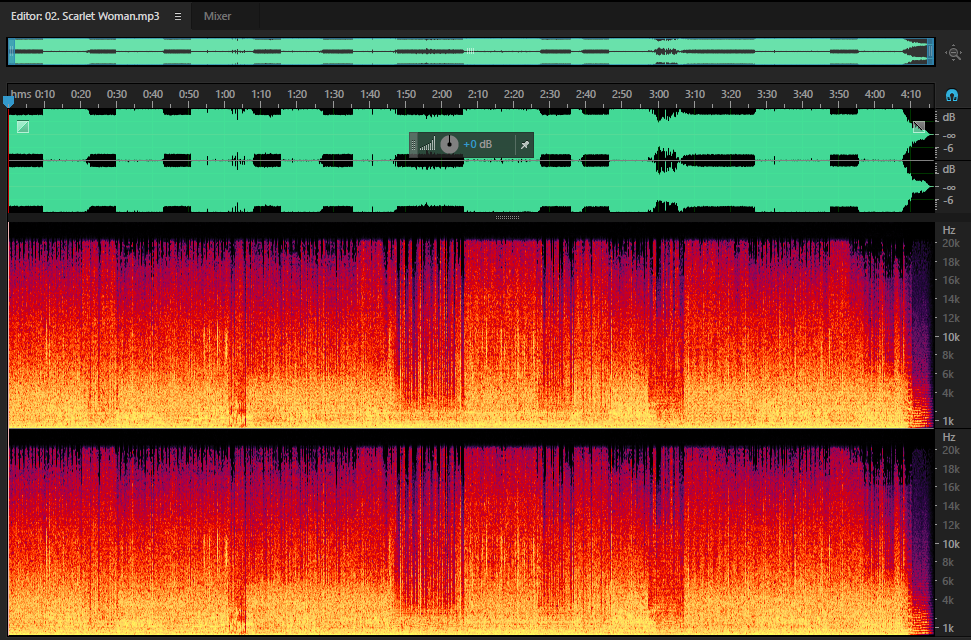Image resolution: width=971 pixels, height=640 pixels.
Task: Click the overview navigator left edge handle
Action: click(x=11, y=52)
